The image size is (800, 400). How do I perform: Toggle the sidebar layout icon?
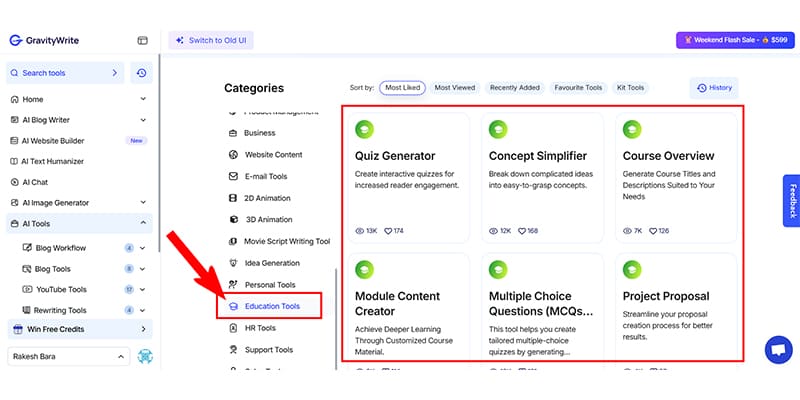coord(142,40)
